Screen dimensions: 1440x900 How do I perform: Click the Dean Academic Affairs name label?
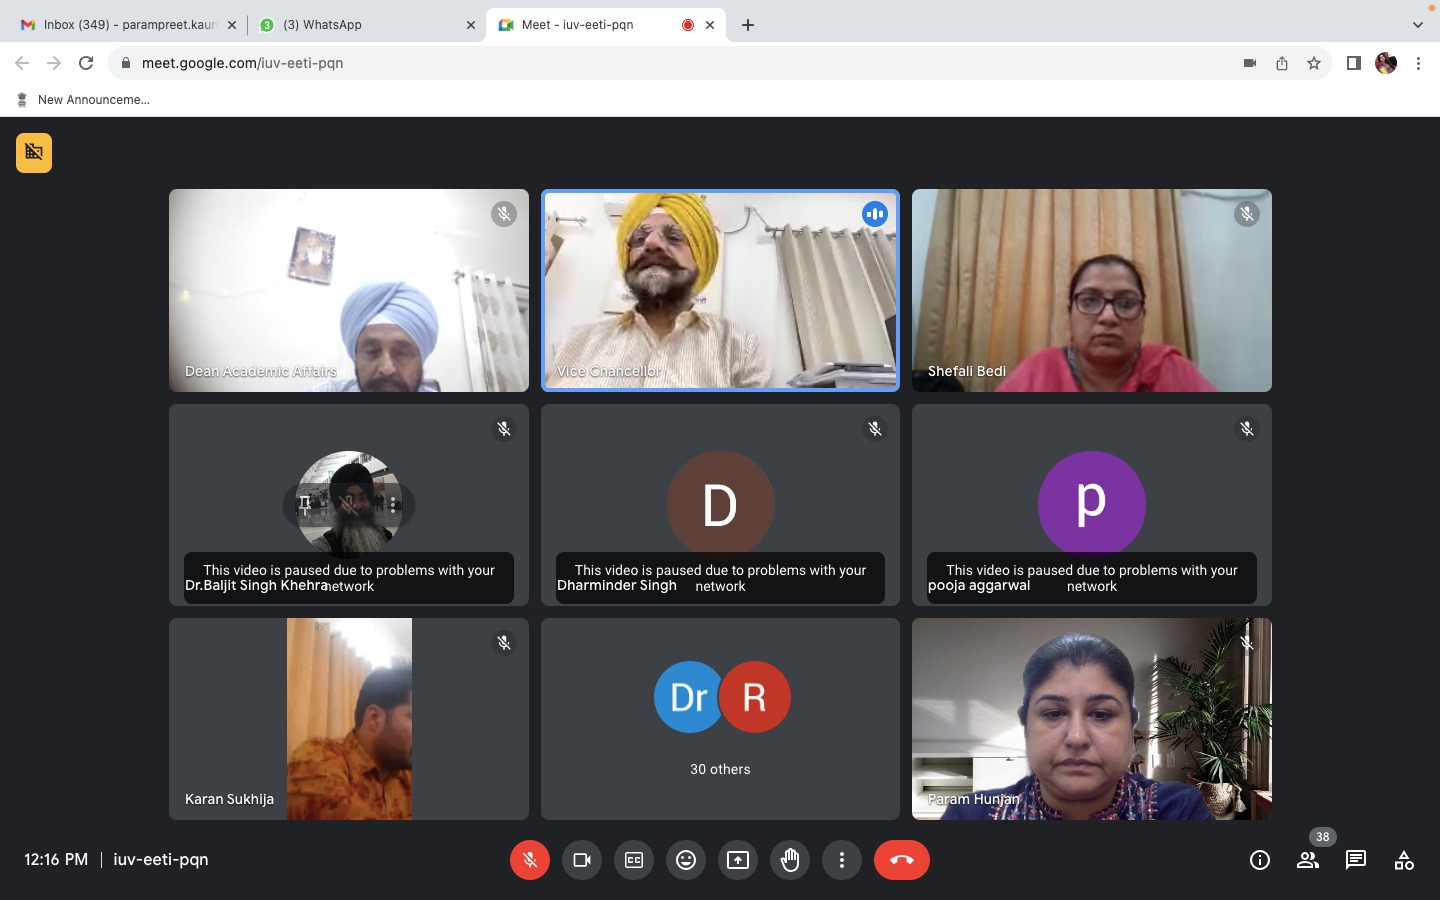tap(261, 371)
